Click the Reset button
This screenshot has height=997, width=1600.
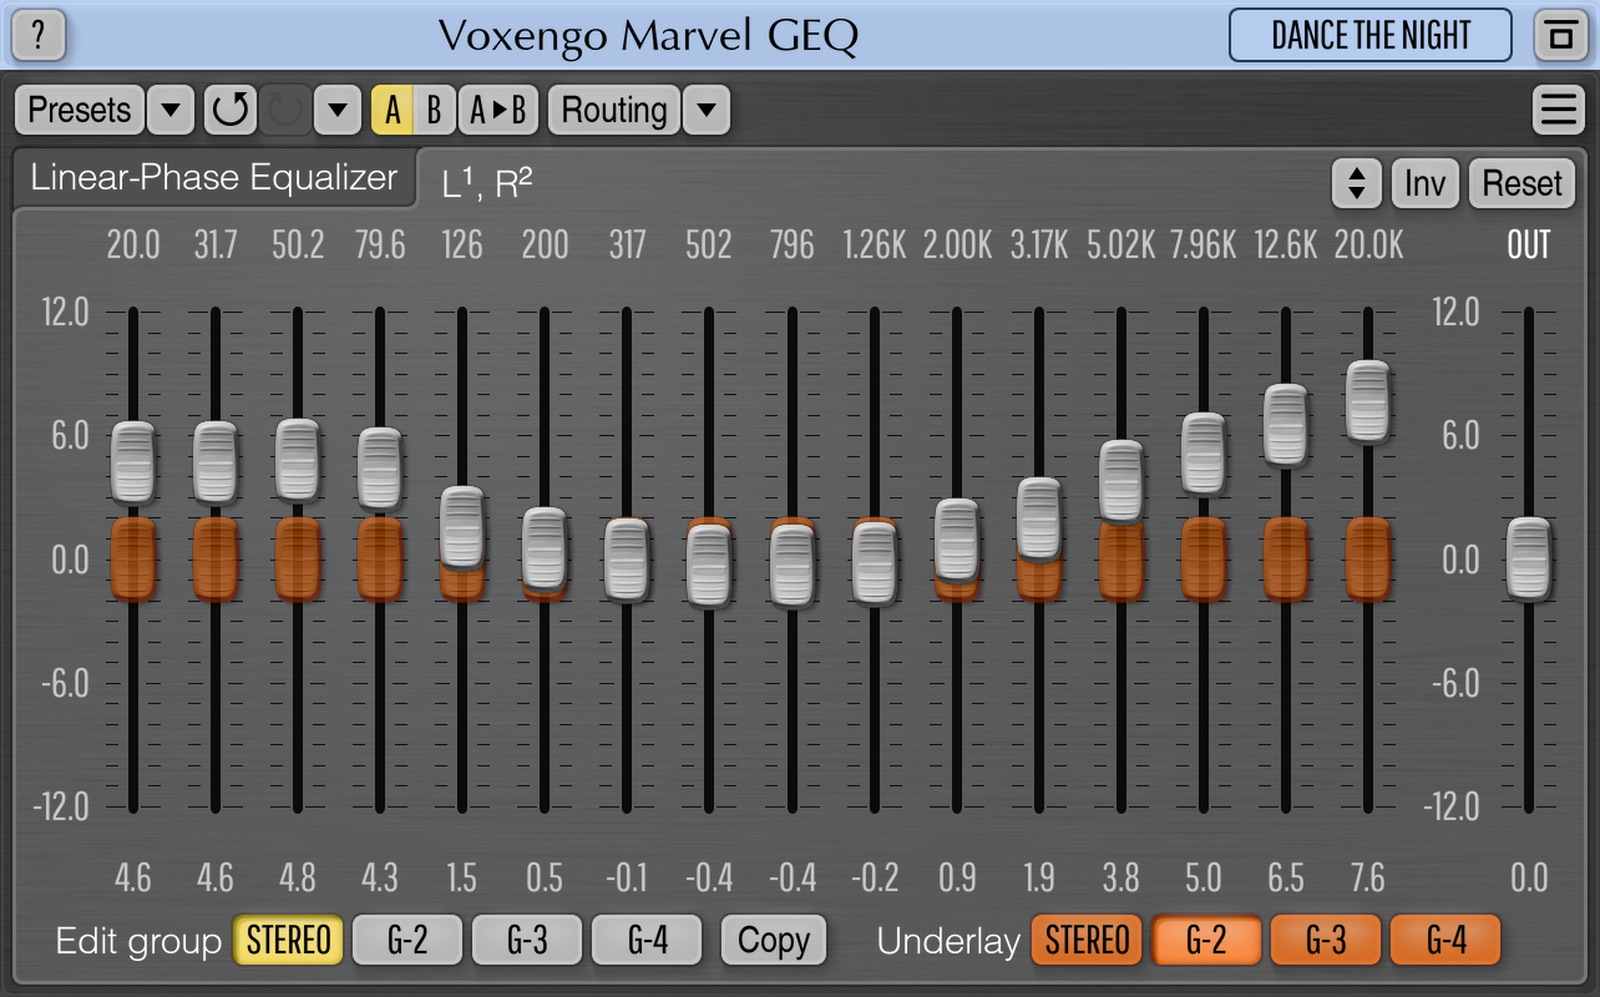pos(1521,184)
